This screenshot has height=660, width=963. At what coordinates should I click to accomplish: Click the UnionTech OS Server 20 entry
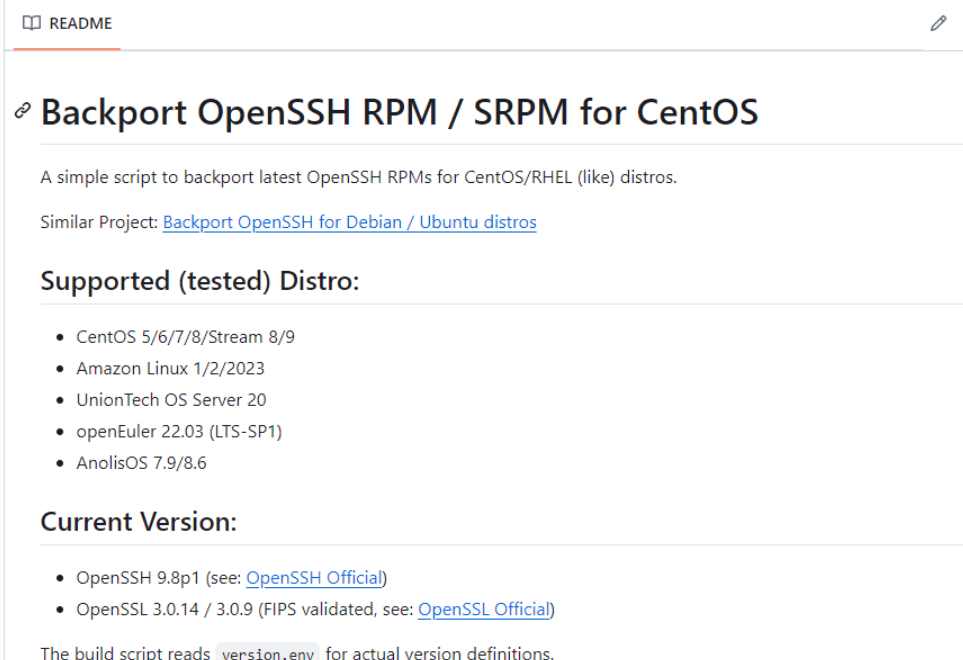(171, 400)
